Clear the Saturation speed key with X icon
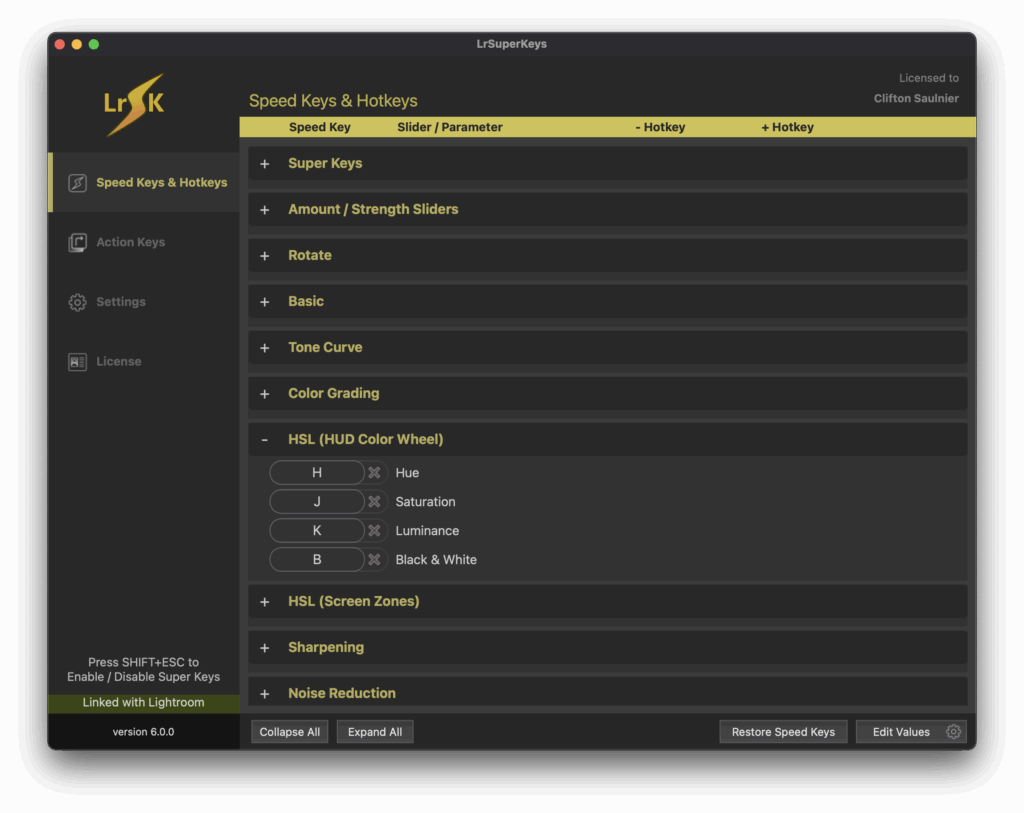1024x813 pixels. [374, 502]
